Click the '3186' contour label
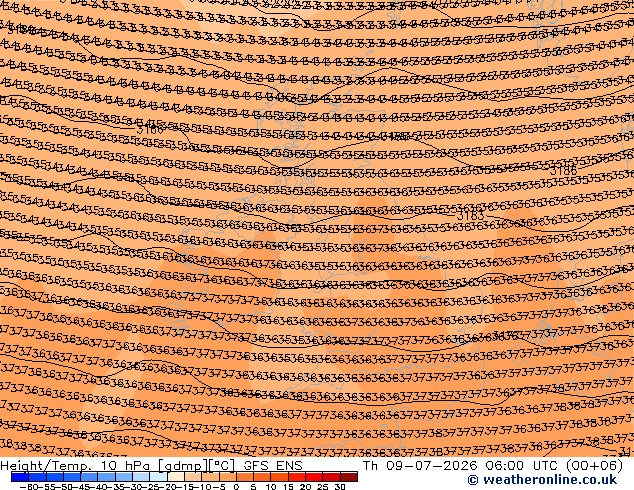This screenshot has height=490, width=634. coord(564,171)
